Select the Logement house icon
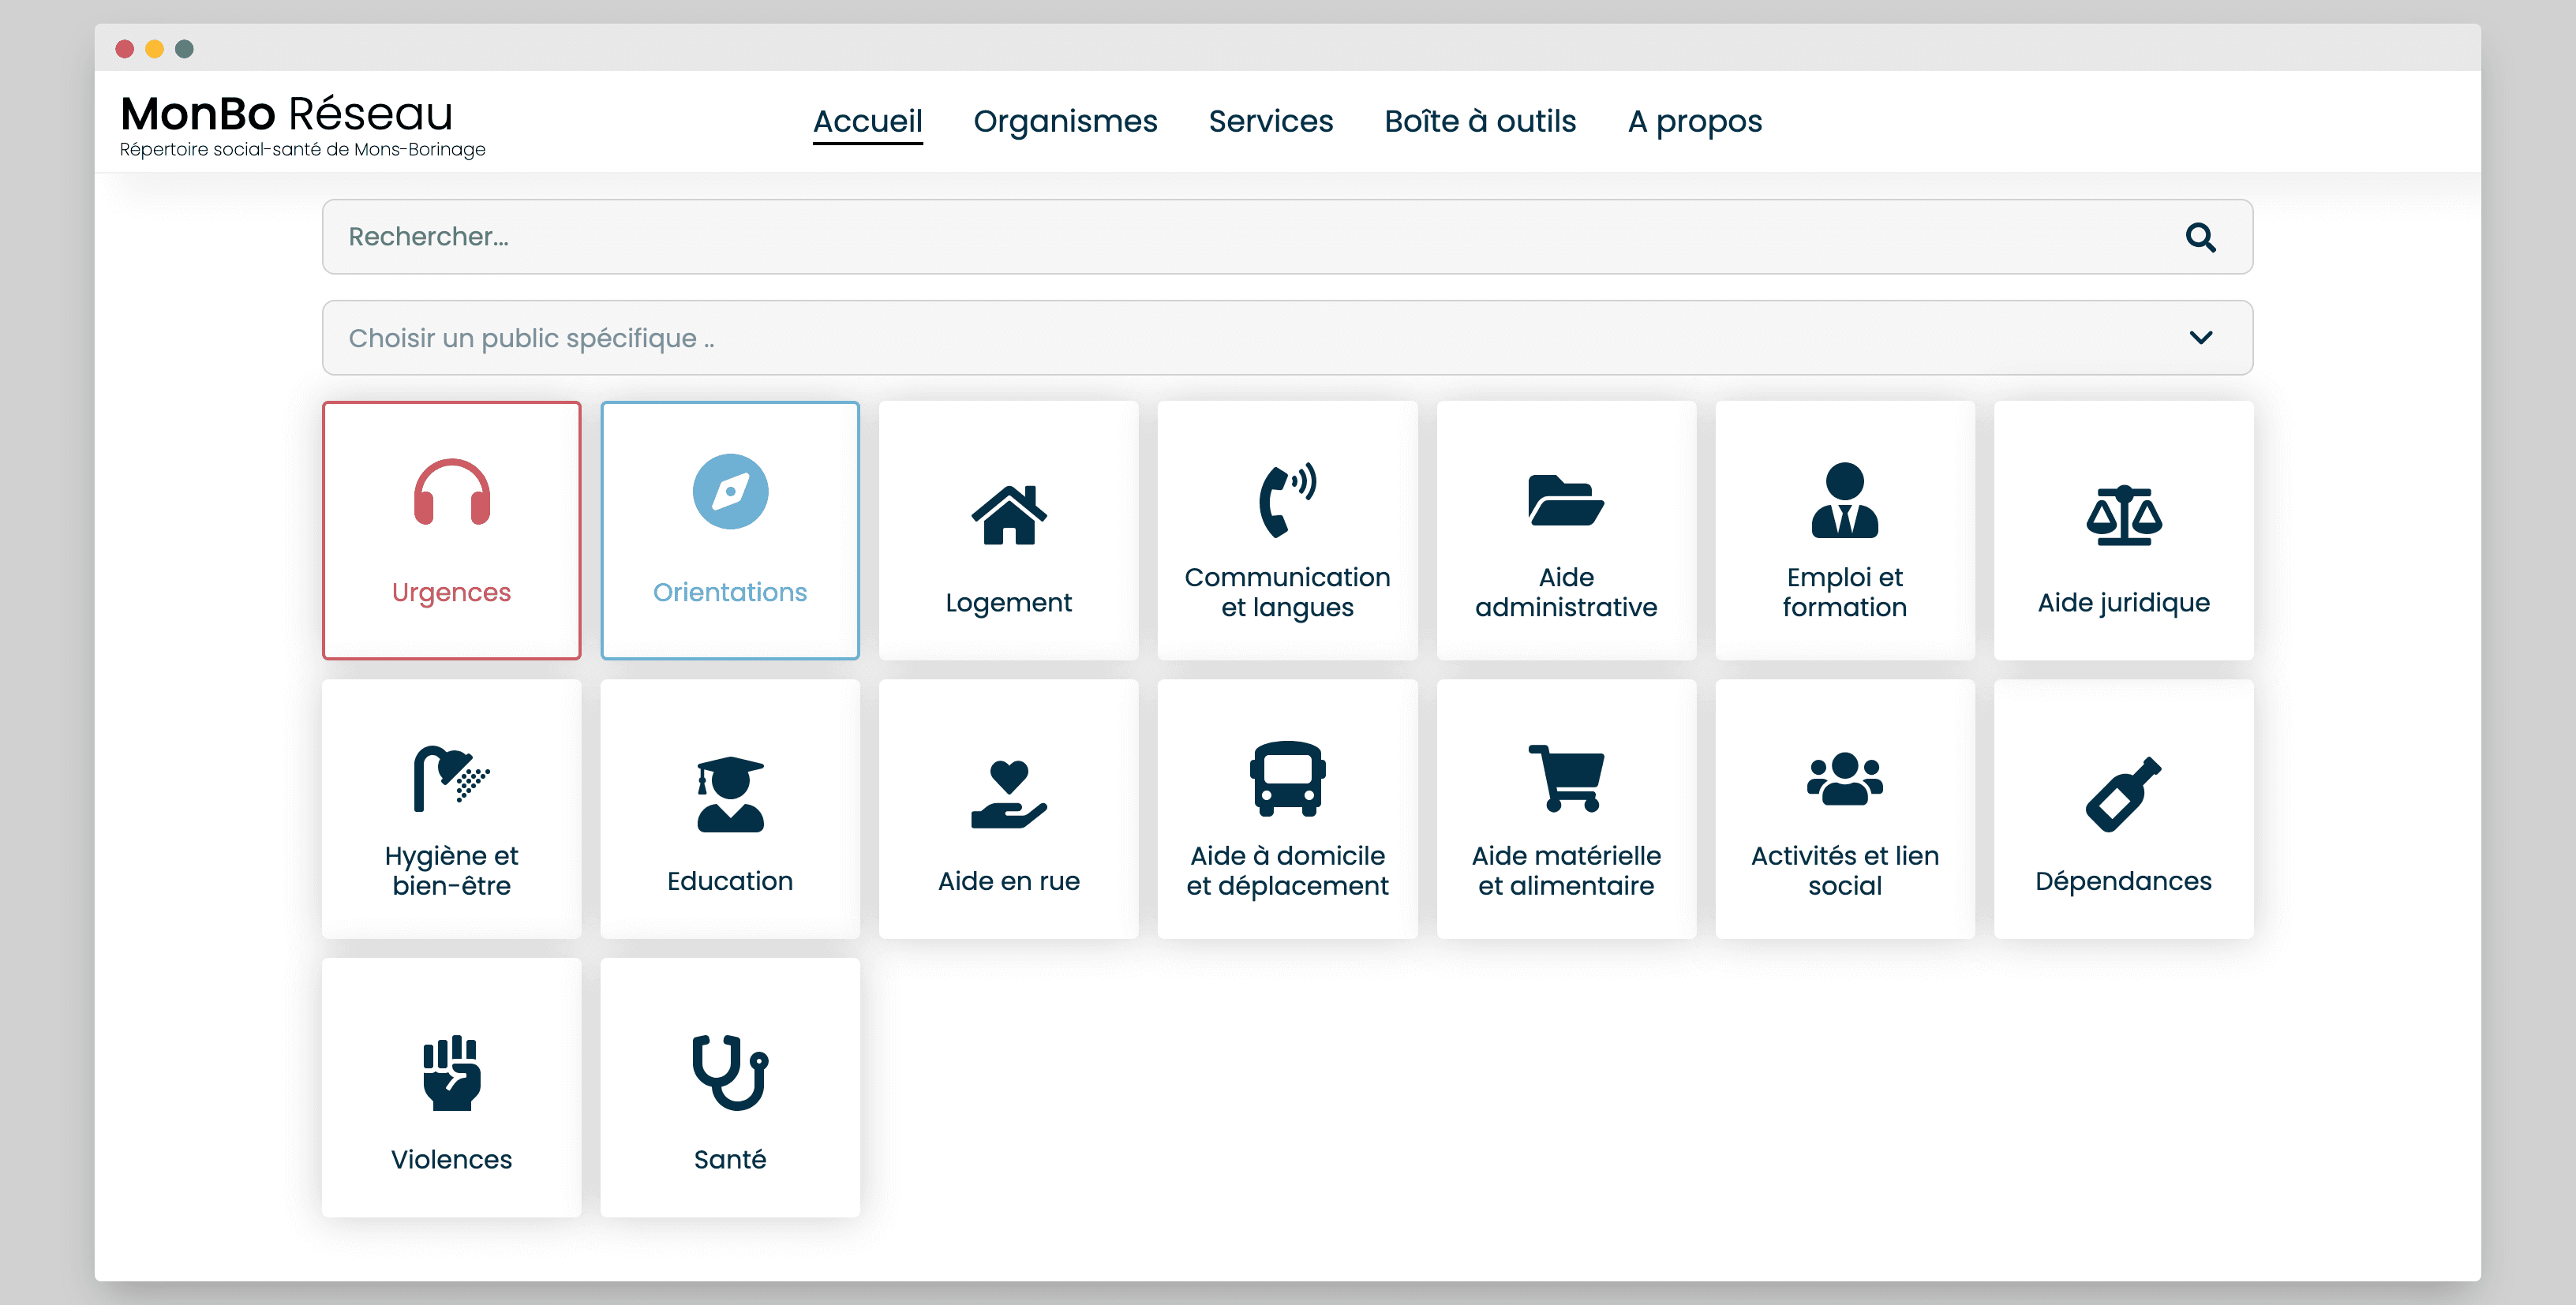This screenshot has width=2576, height=1305. pyautogui.click(x=1009, y=515)
